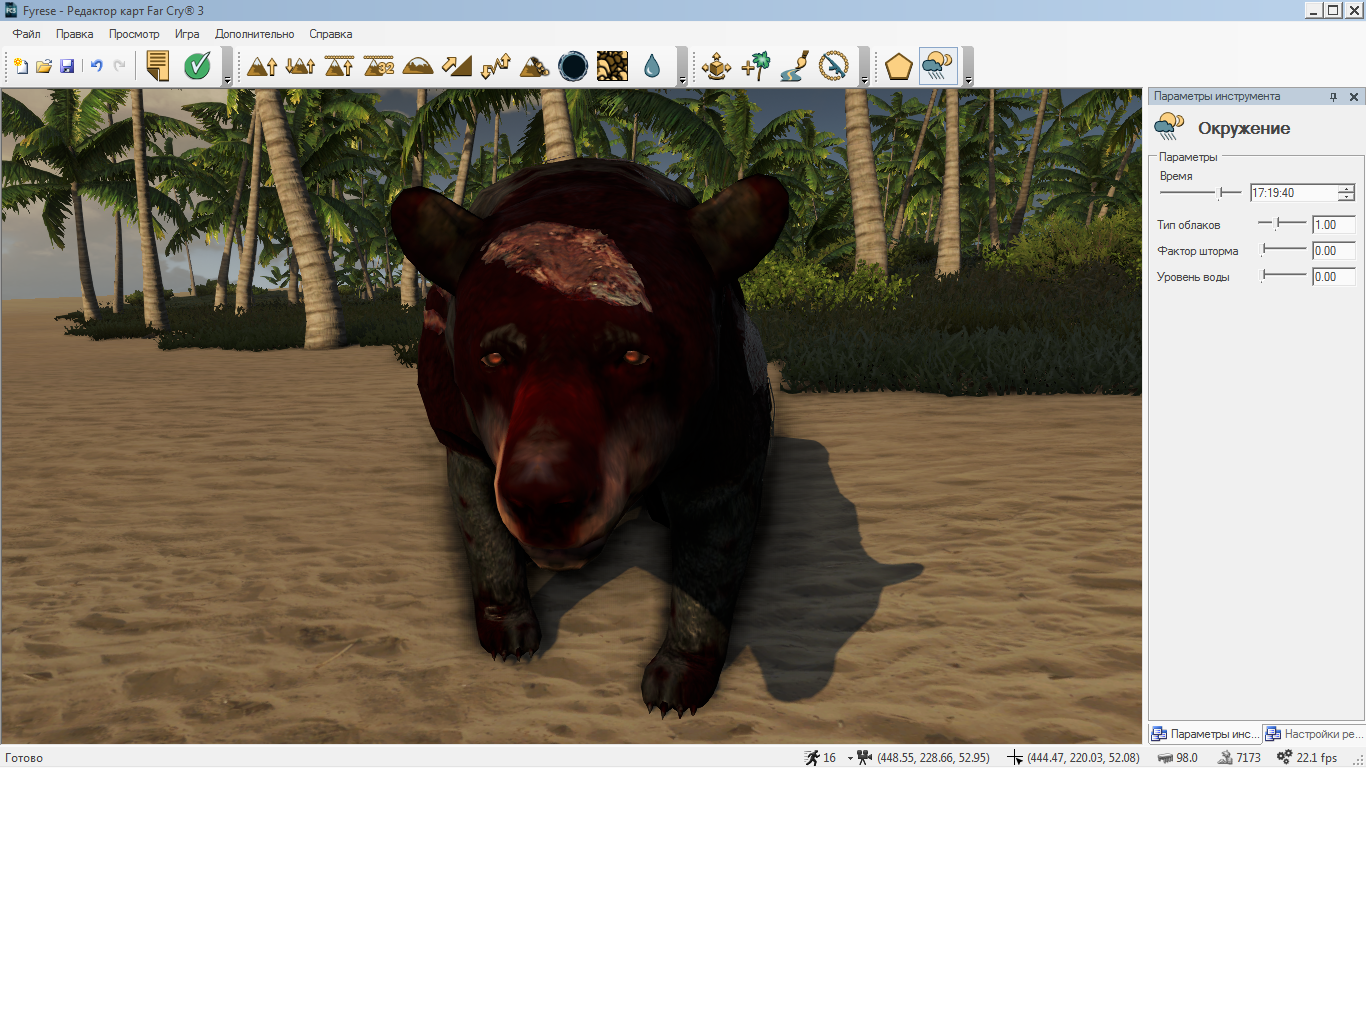The height and width of the screenshot is (1024, 1366).
Task: Save the map with the floppy disk icon
Action: 67,66
